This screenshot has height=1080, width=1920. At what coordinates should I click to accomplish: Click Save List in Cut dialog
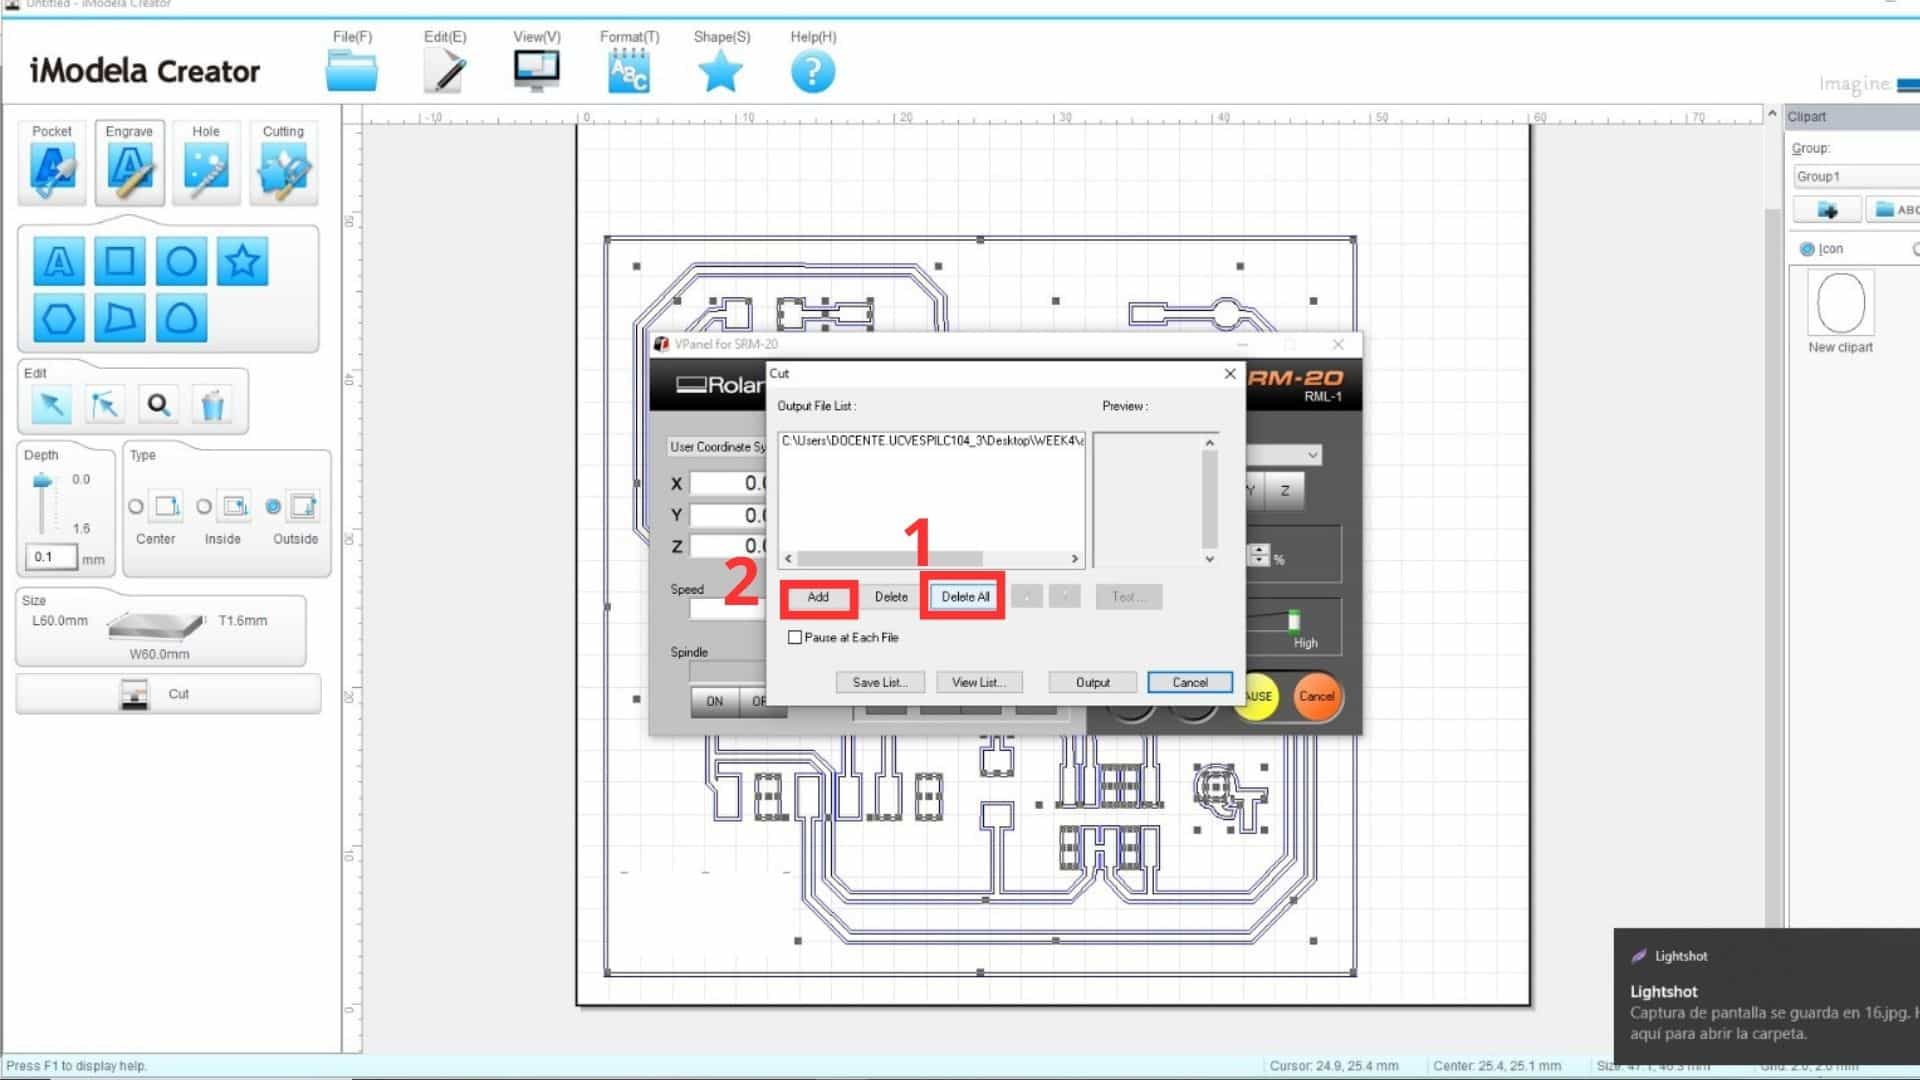coord(880,682)
